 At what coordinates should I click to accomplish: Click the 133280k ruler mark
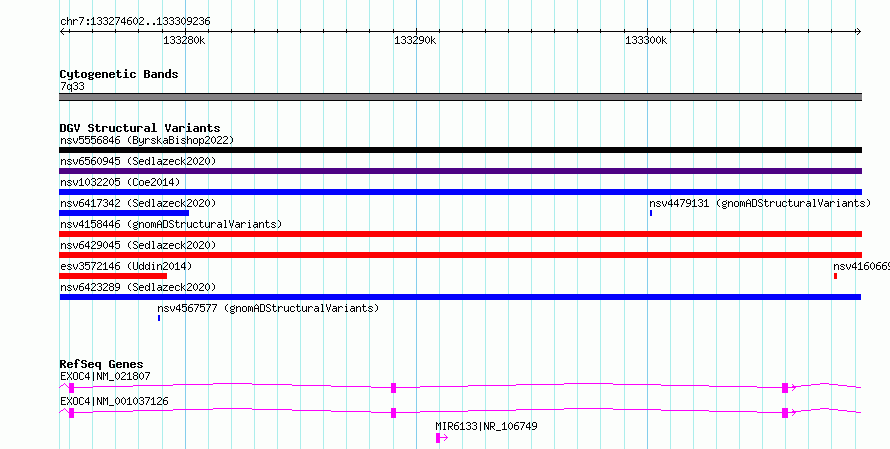click(x=184, y=40)
